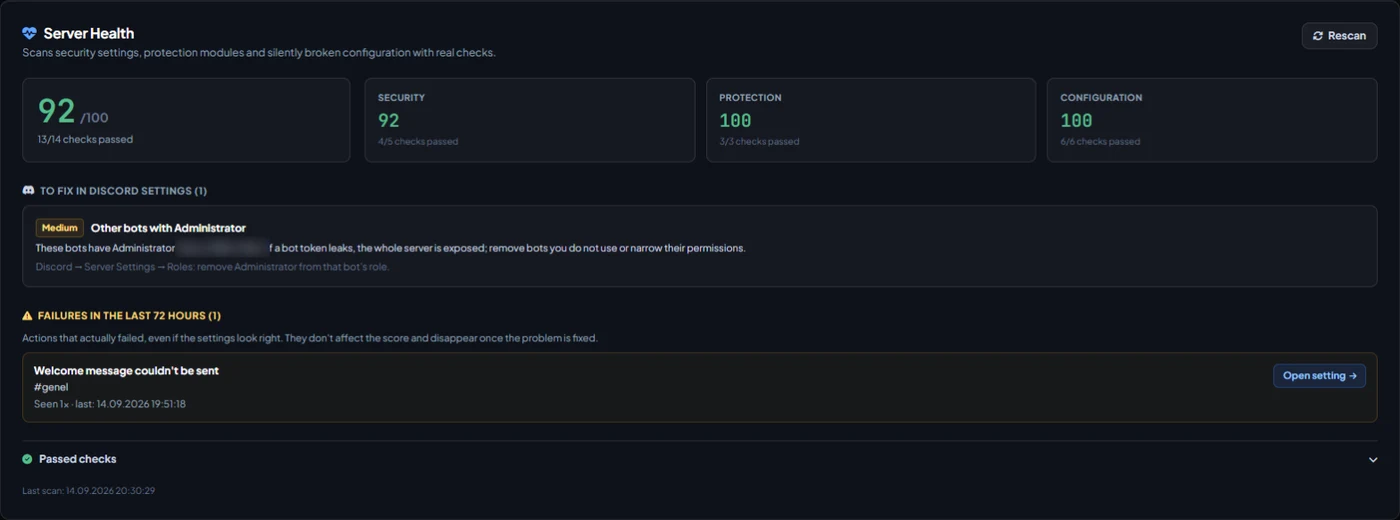This screenshot has height=520, width=1400.
Task: Click the Passed checks label
Action: [x=78, y=459]
